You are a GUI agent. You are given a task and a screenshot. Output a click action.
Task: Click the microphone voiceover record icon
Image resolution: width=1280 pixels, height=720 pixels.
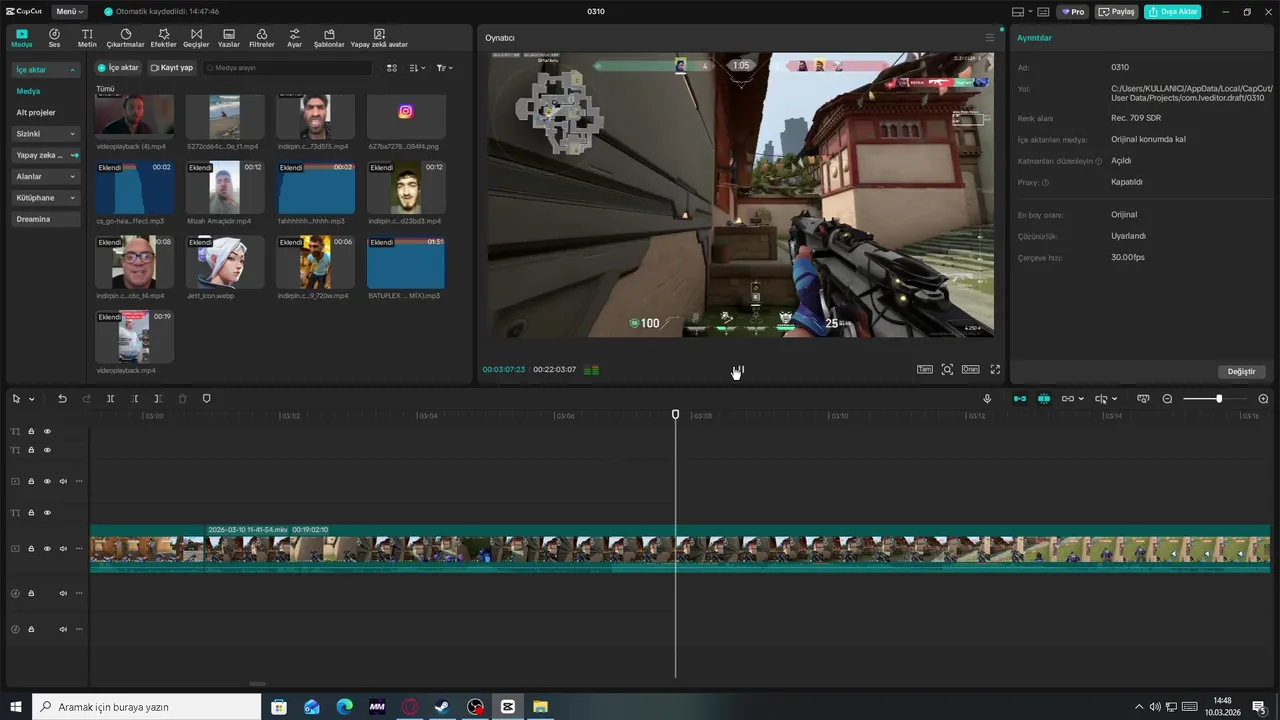(x=987, y=399)
